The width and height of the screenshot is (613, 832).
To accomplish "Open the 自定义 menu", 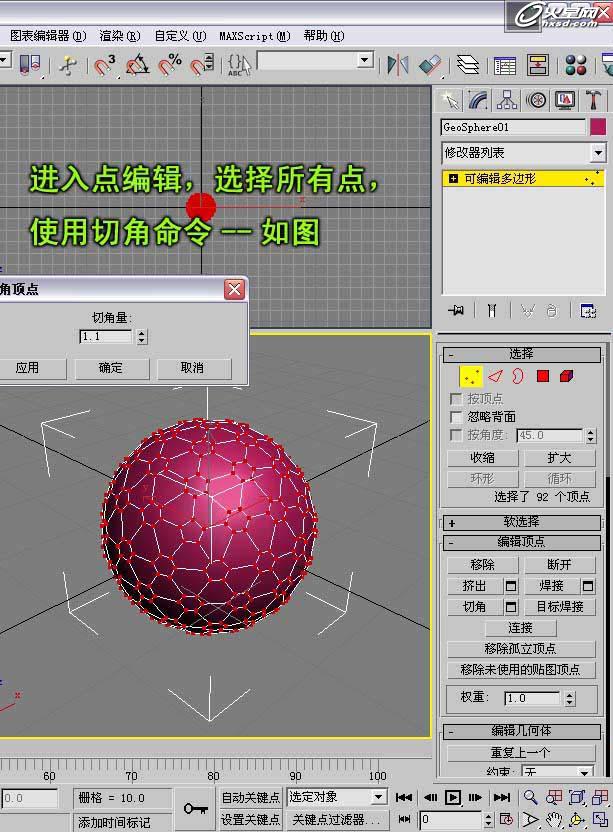I will pos(180,35).
